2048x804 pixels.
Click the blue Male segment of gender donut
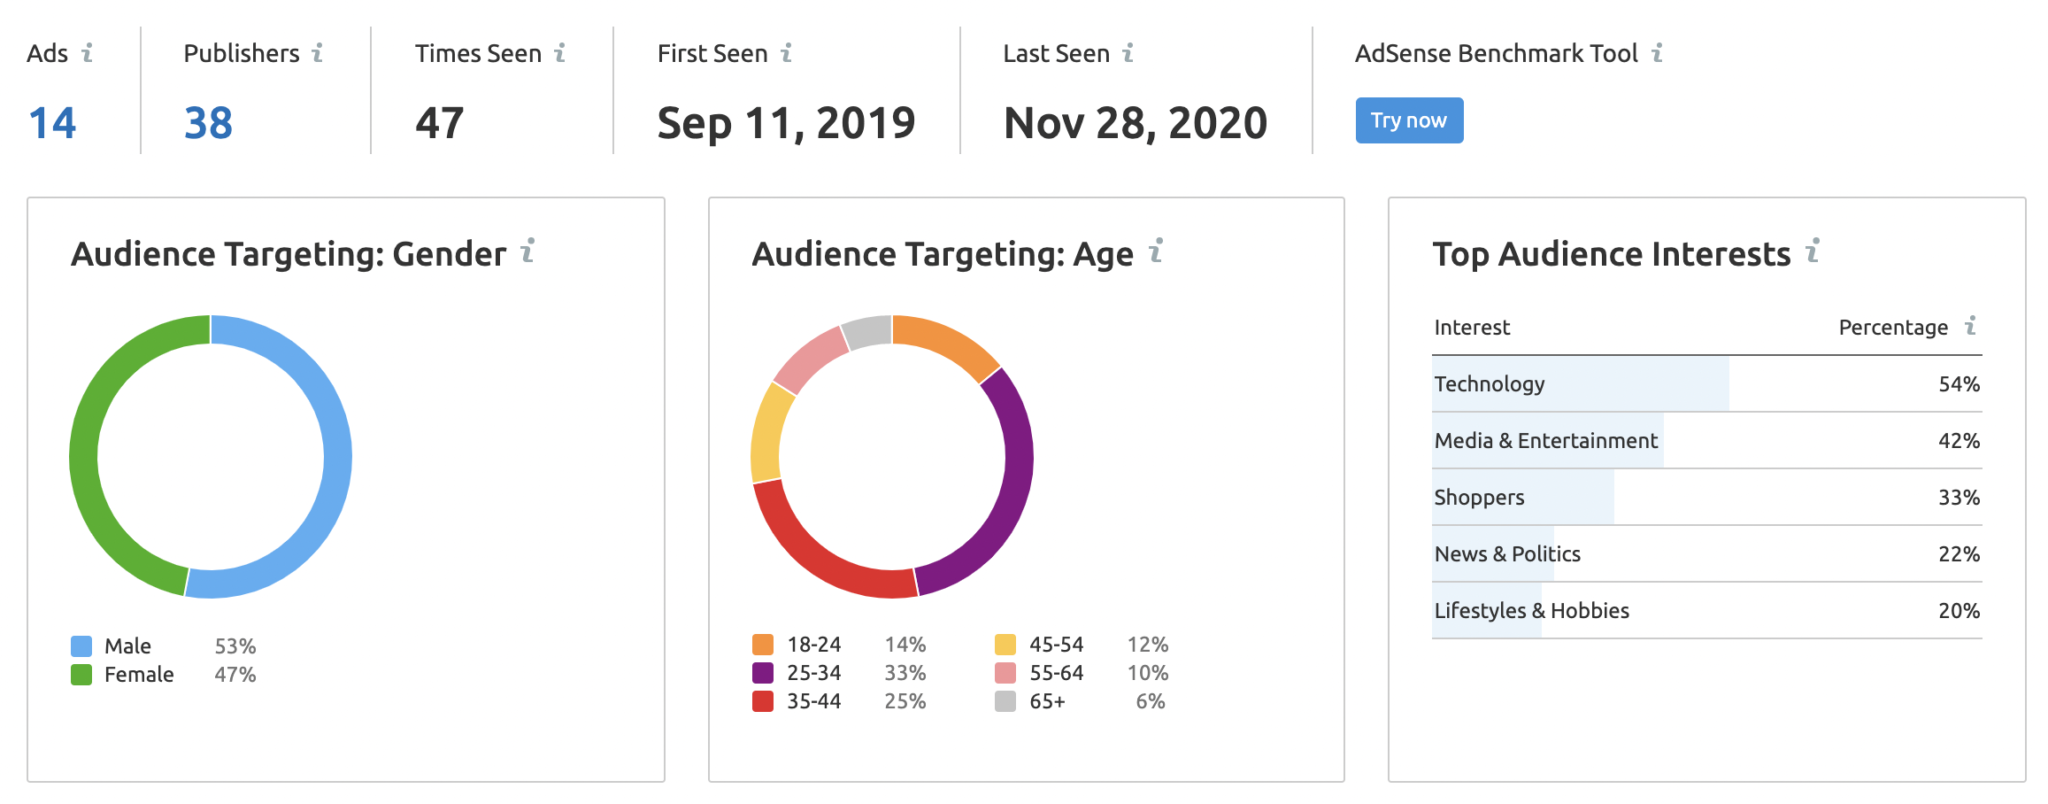pyautogui.click(x=337, y=457)
